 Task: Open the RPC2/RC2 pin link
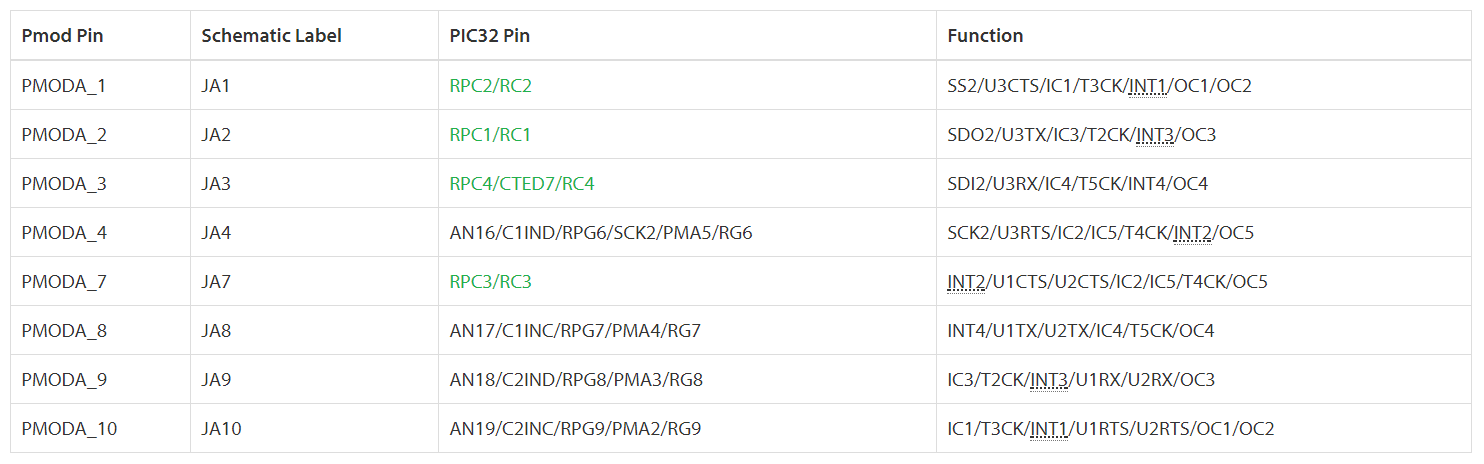[490, 86]
